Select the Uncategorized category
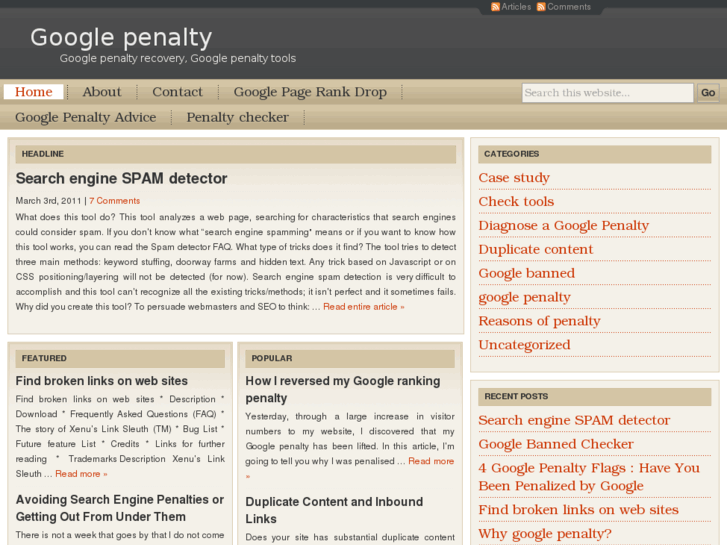 click(x=524, y=345)
